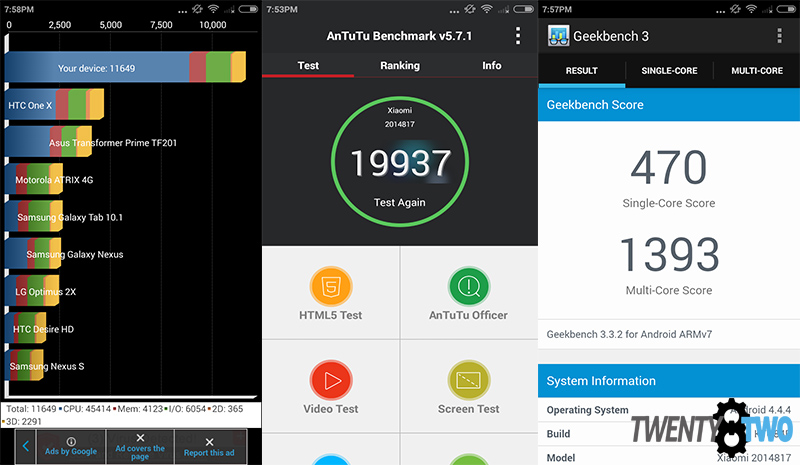The width and height of the screenshot is (800, 465).
Task: Tap Test Again in AnTuTu score circle
Action: pyautogui.click(x=399, y=203)
